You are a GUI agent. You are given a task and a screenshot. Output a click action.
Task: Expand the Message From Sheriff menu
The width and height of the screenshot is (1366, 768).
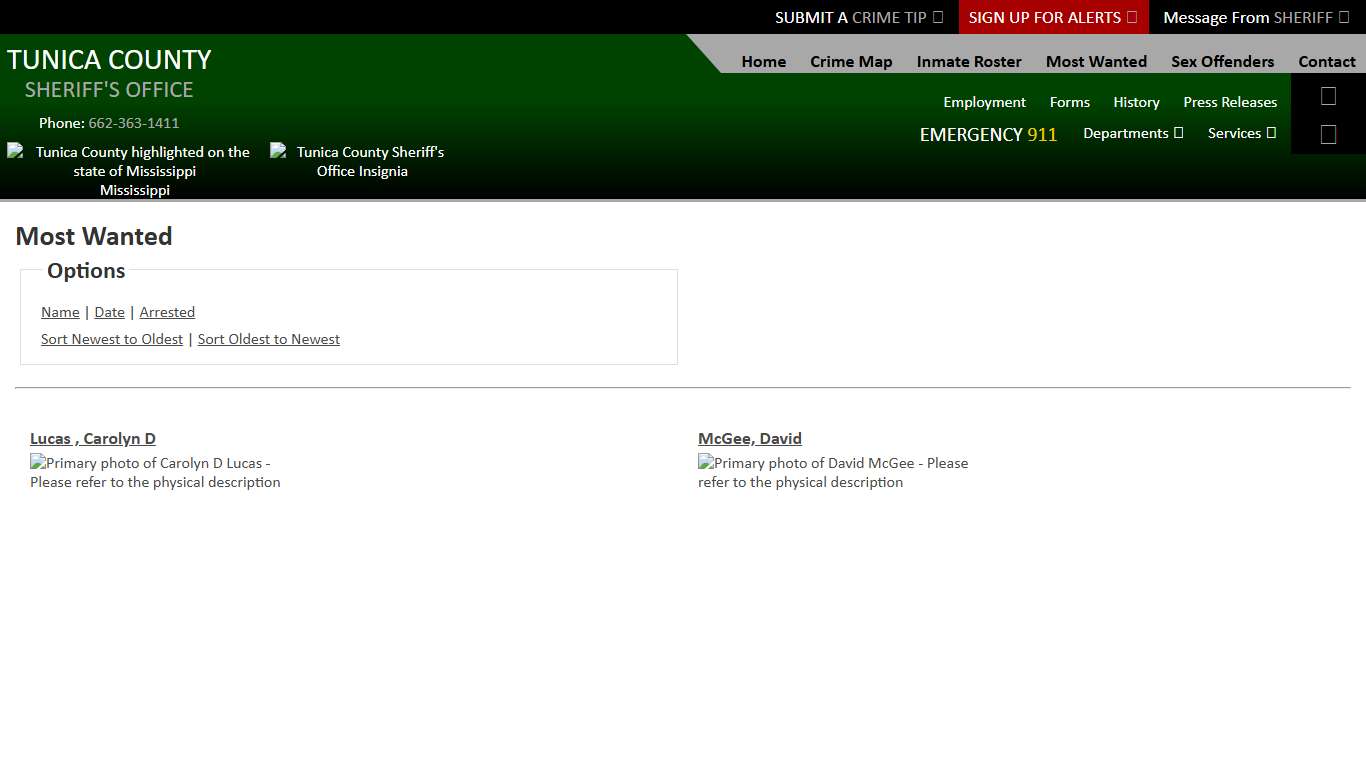point(1255,17)
